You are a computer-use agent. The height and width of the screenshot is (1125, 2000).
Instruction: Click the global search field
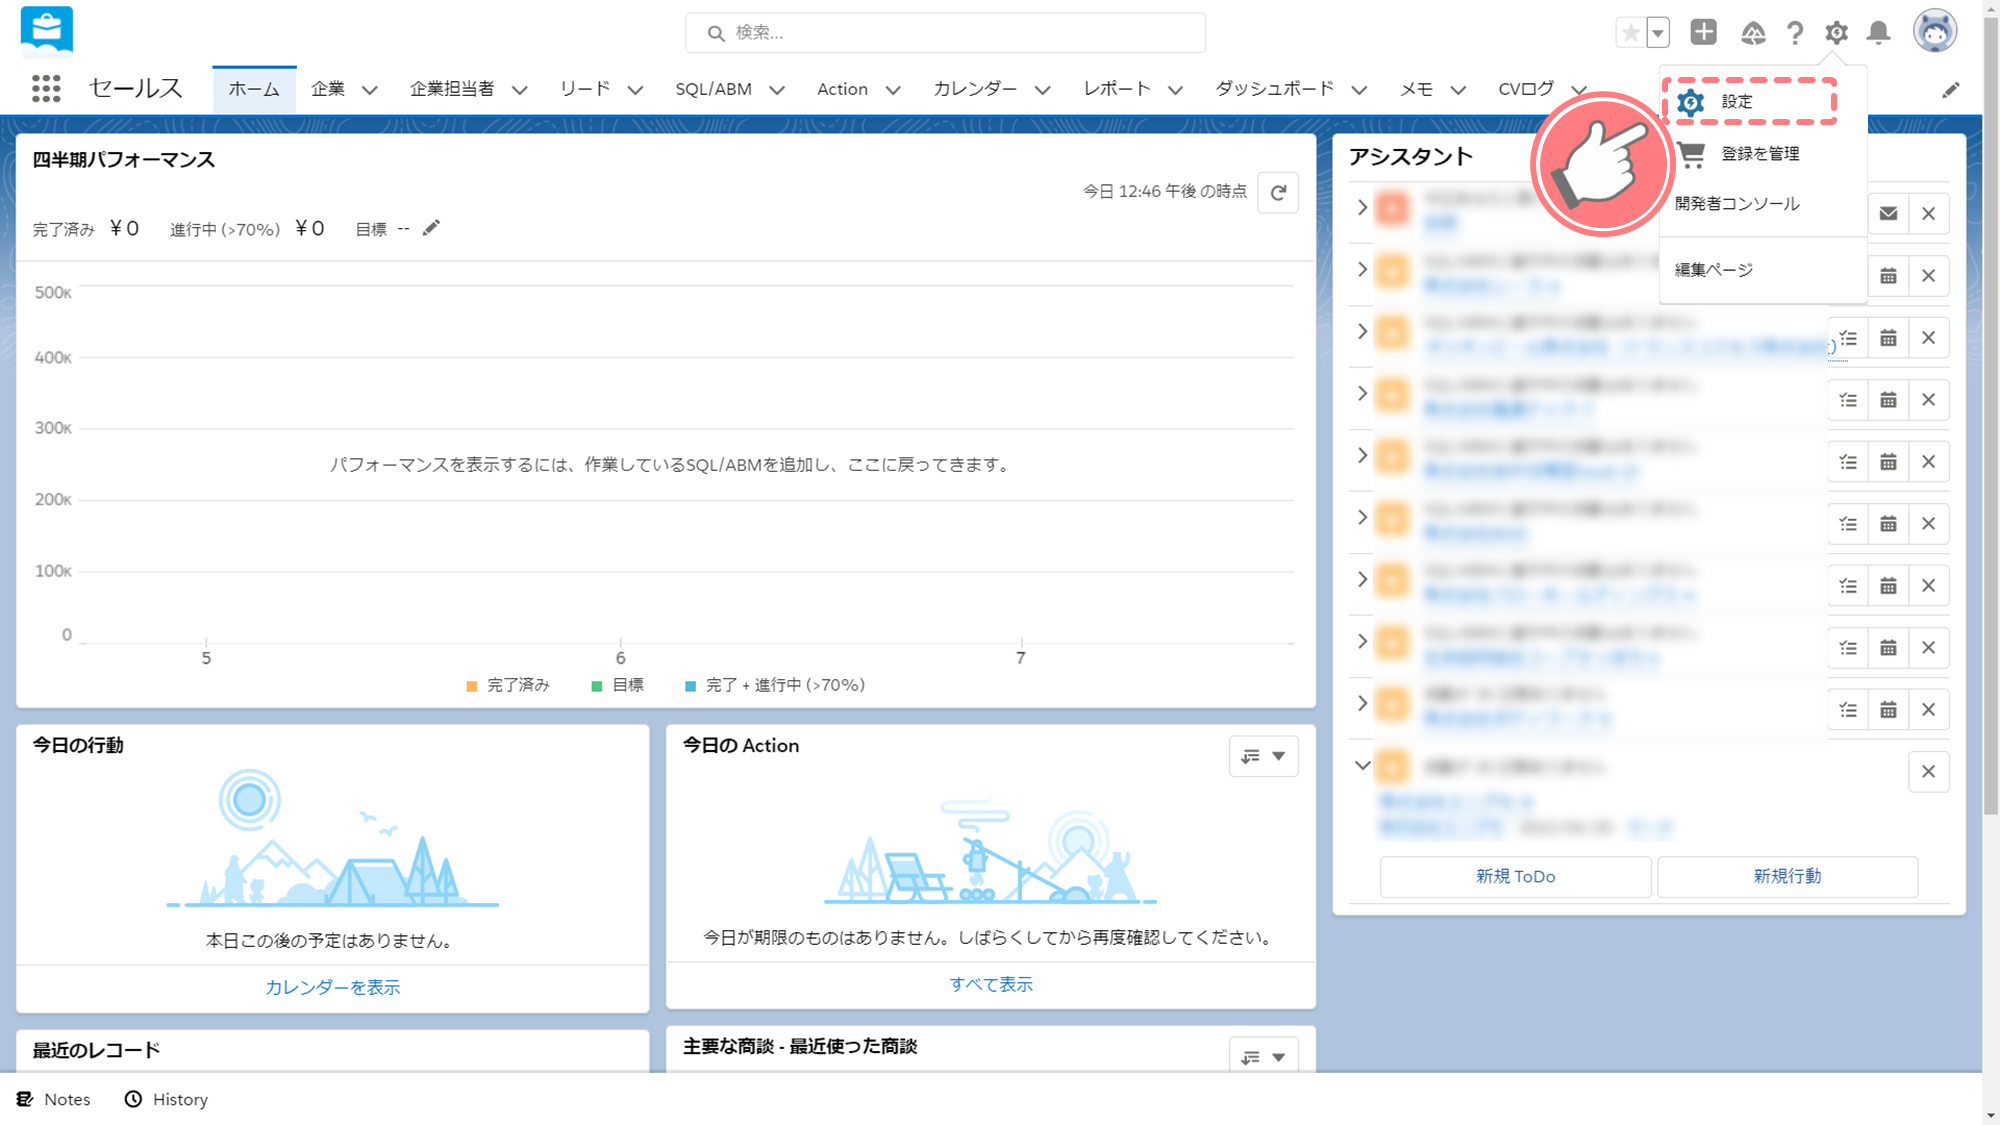coord(945,33)
